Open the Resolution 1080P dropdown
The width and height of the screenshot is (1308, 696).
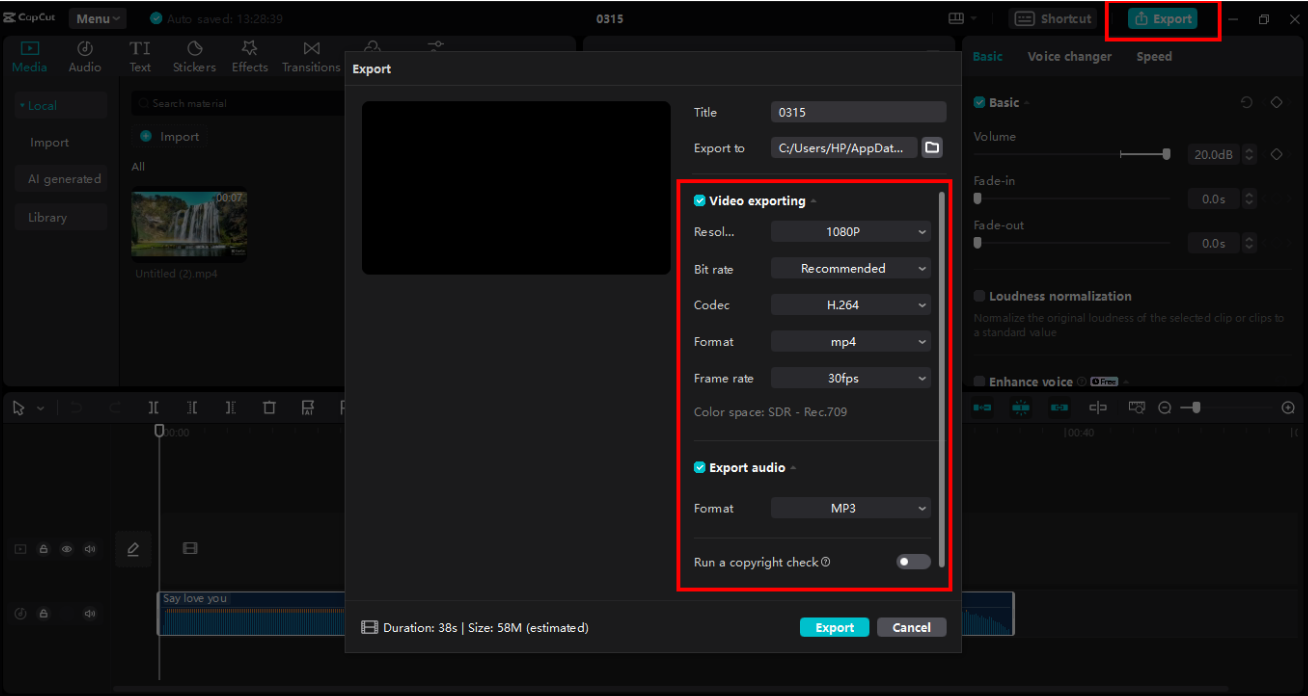point(851,232)
